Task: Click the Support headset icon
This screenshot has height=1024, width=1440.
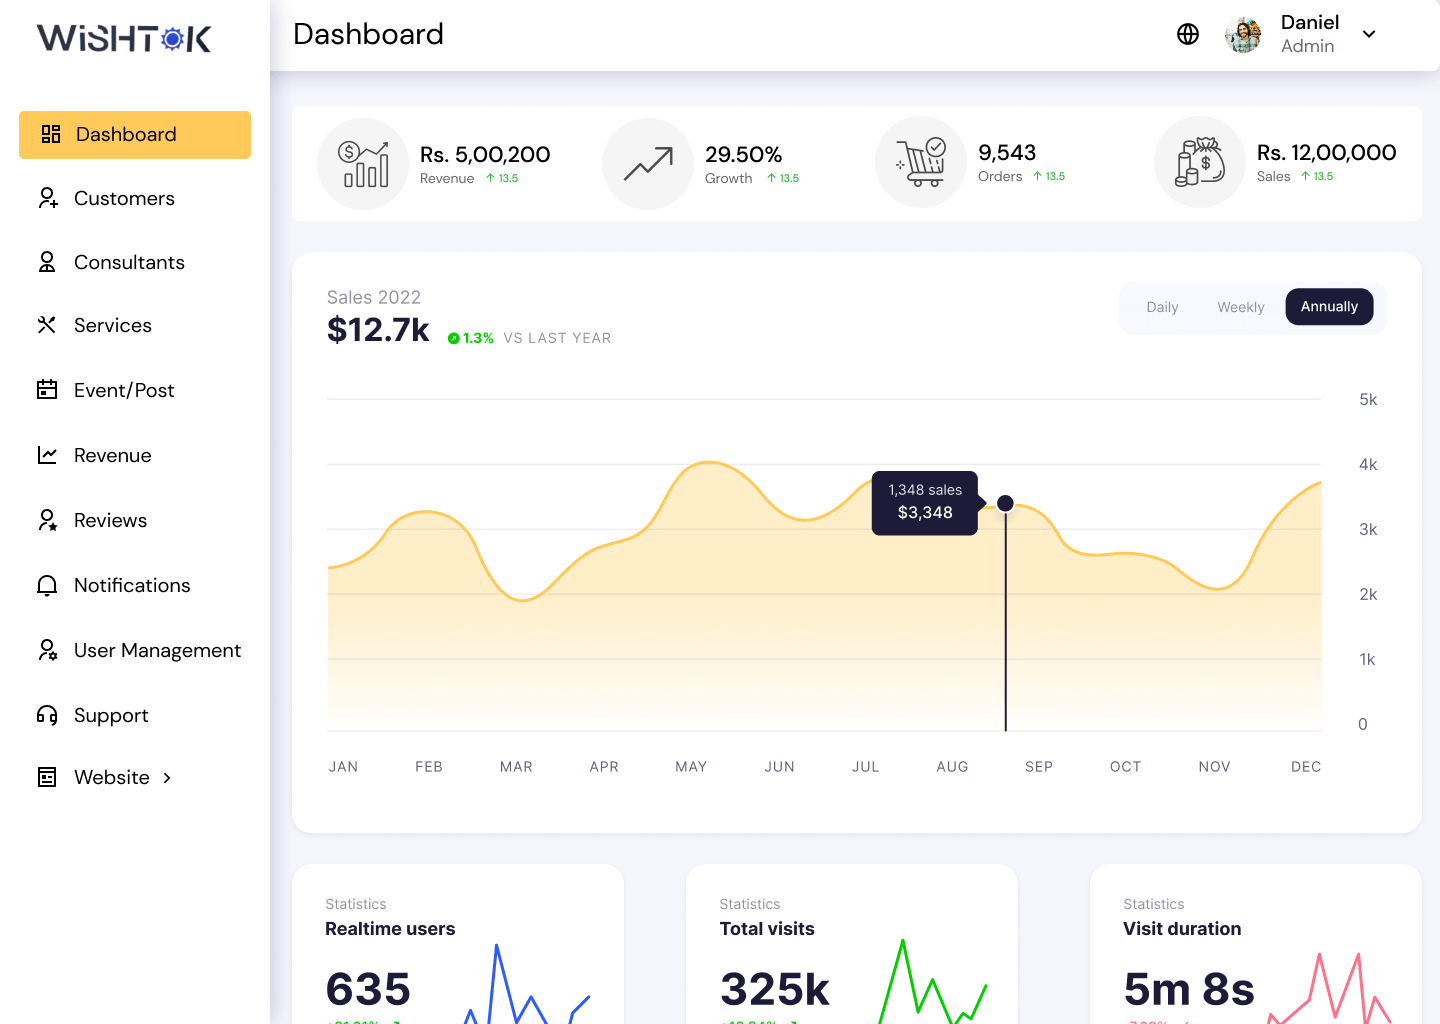Action: (x=47, y=715)
